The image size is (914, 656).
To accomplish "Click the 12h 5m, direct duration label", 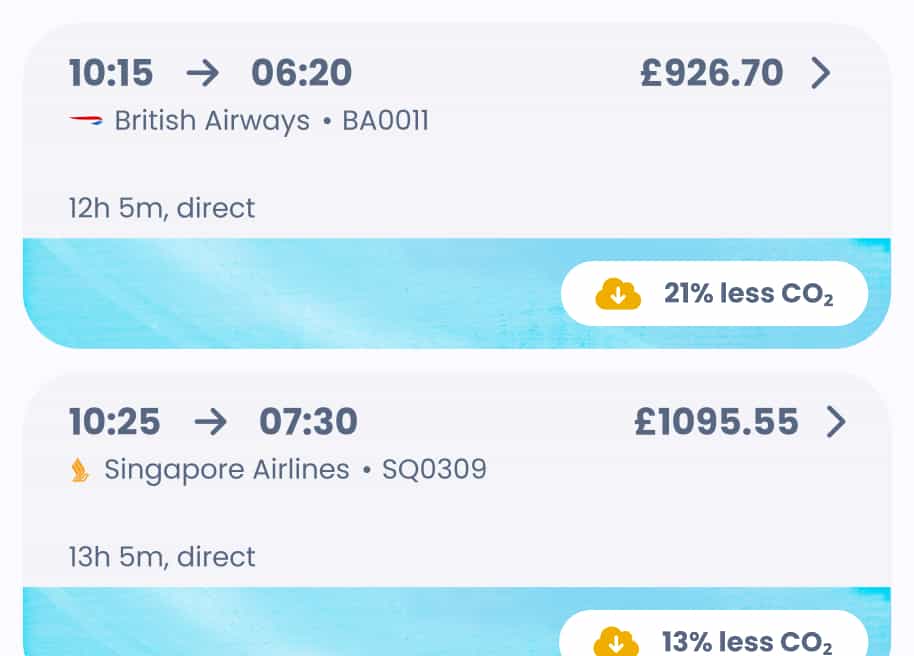I will pos(160,208).
